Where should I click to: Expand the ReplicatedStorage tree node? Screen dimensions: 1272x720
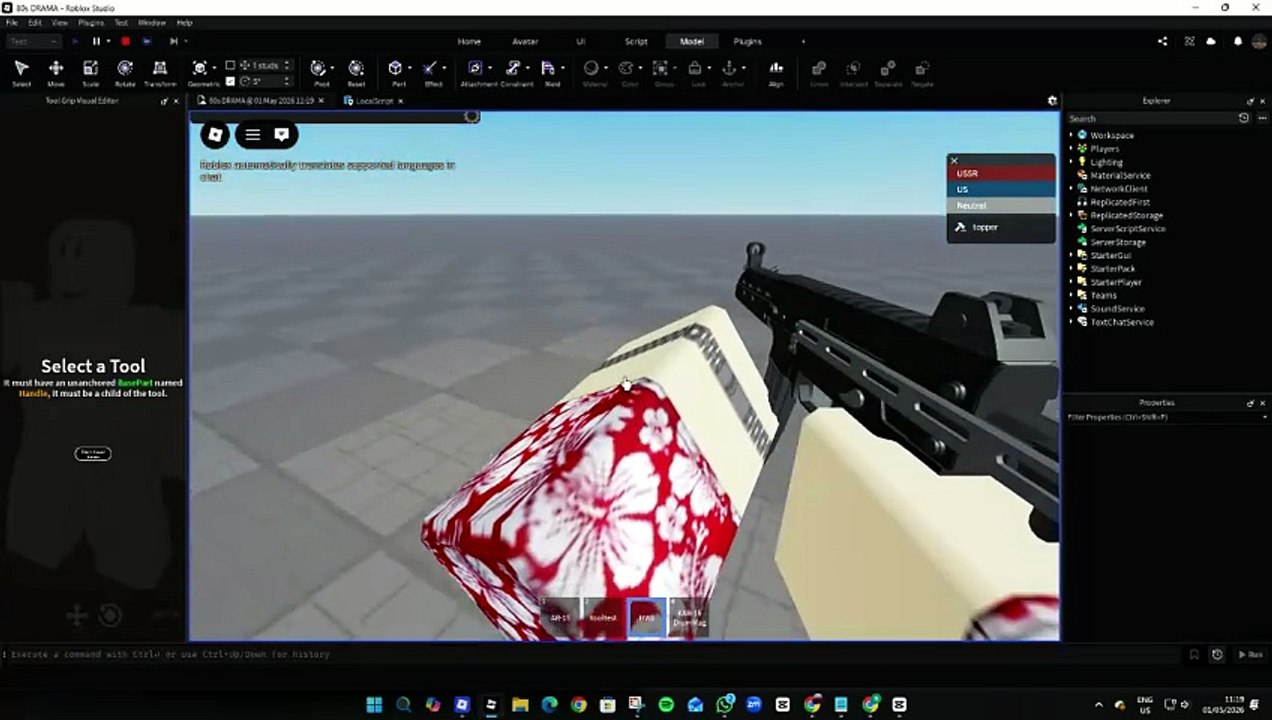point(1071,215)
